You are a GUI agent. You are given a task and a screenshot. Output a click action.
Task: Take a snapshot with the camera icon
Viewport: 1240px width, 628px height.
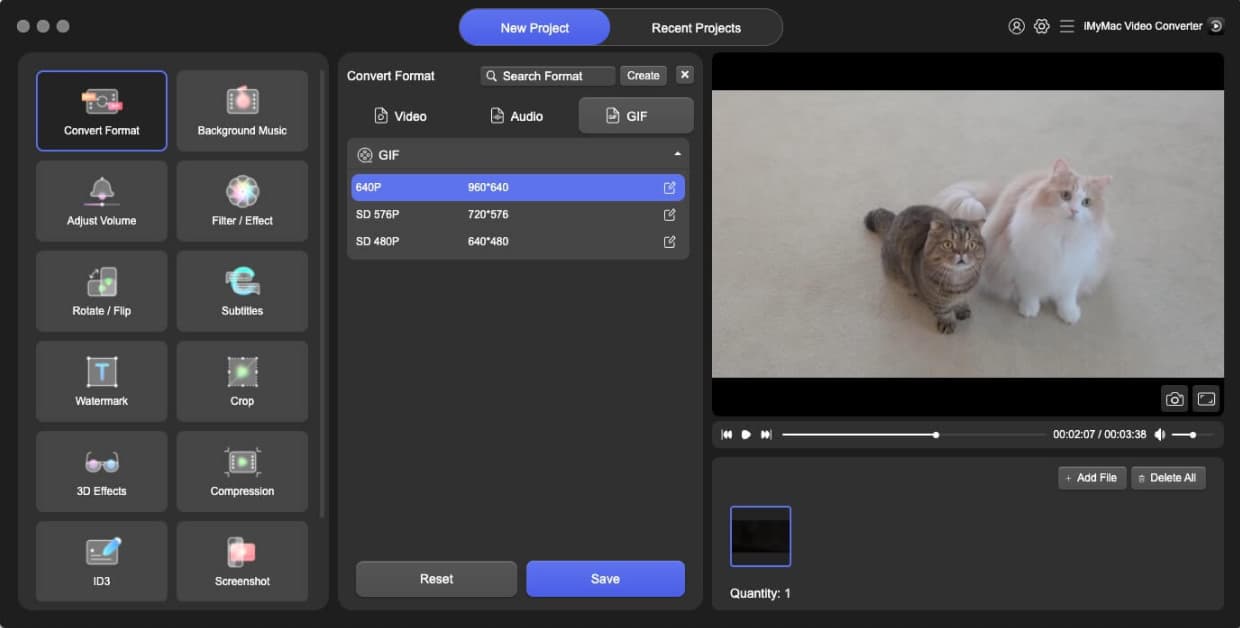point(1175,399)
